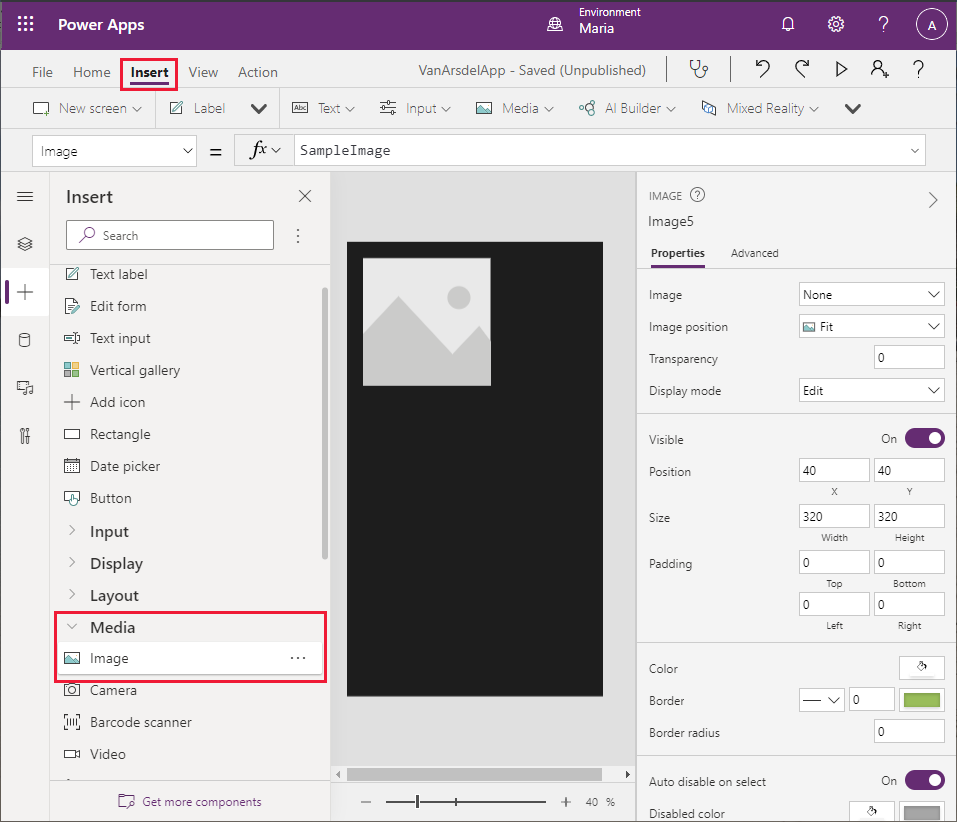
Task: Open the App checker stethoscope icon
Action: tap(698, 70)
